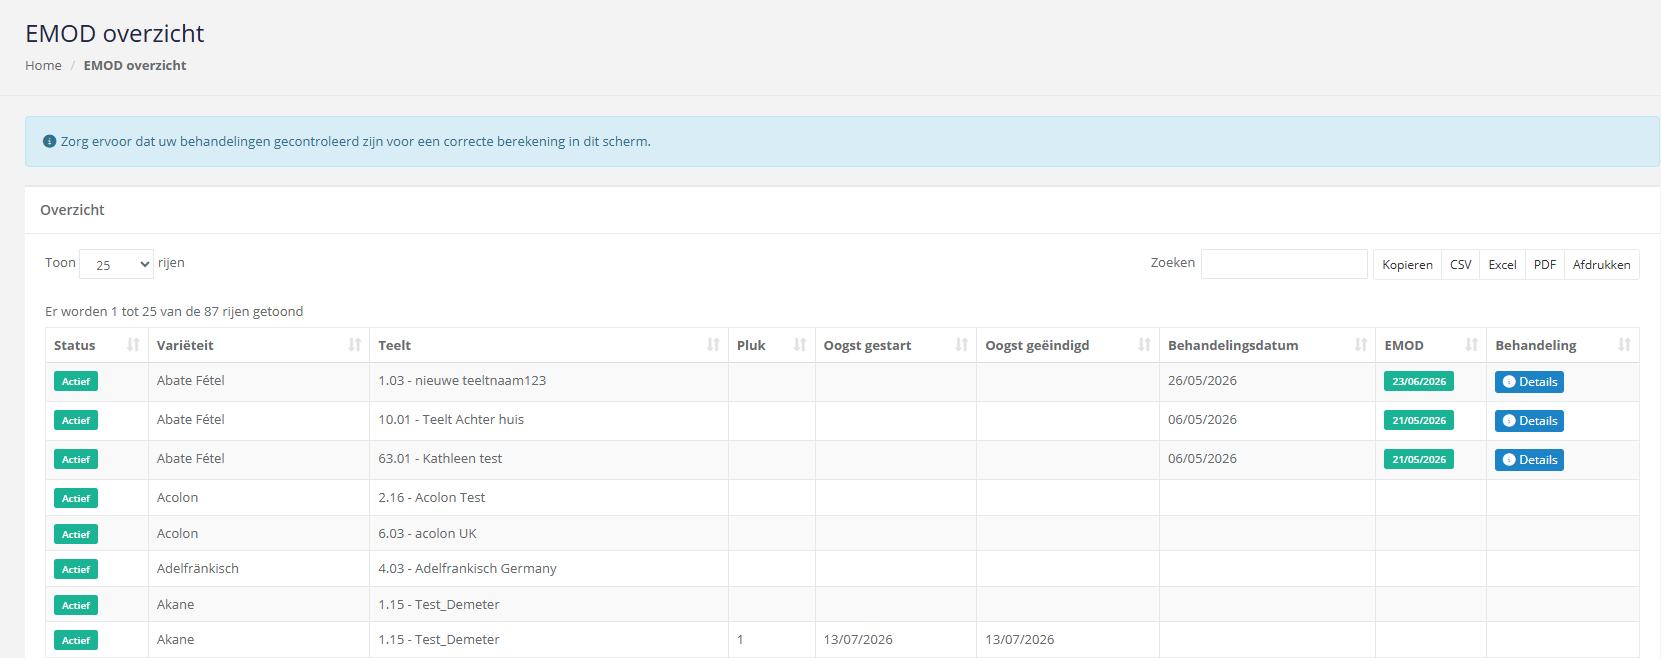Open Details for 10.01 - Teelt Achter huis
The width and height of the screenshot is (1661, 658).
tap(1529, 421)
